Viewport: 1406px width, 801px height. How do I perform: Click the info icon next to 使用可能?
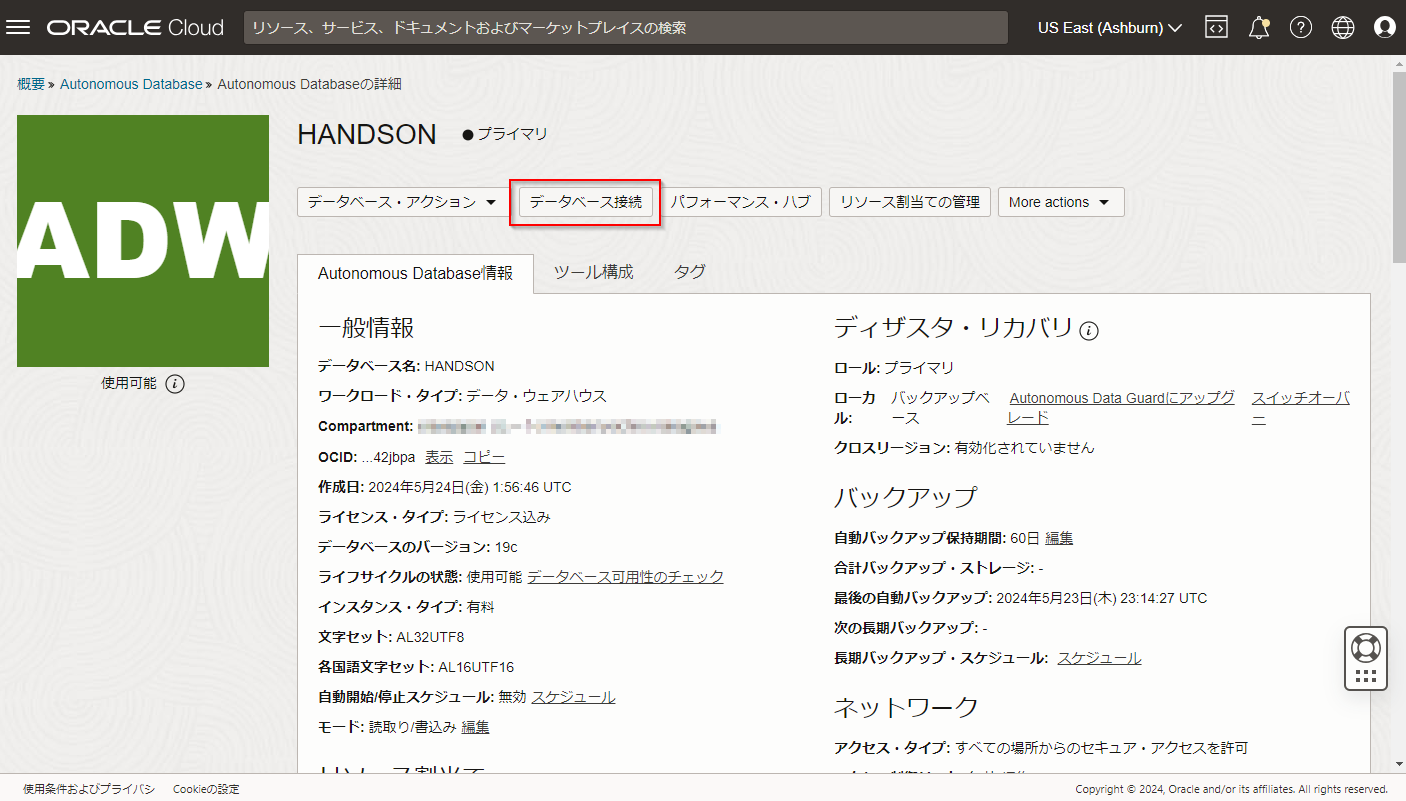(x=175, y=384)
